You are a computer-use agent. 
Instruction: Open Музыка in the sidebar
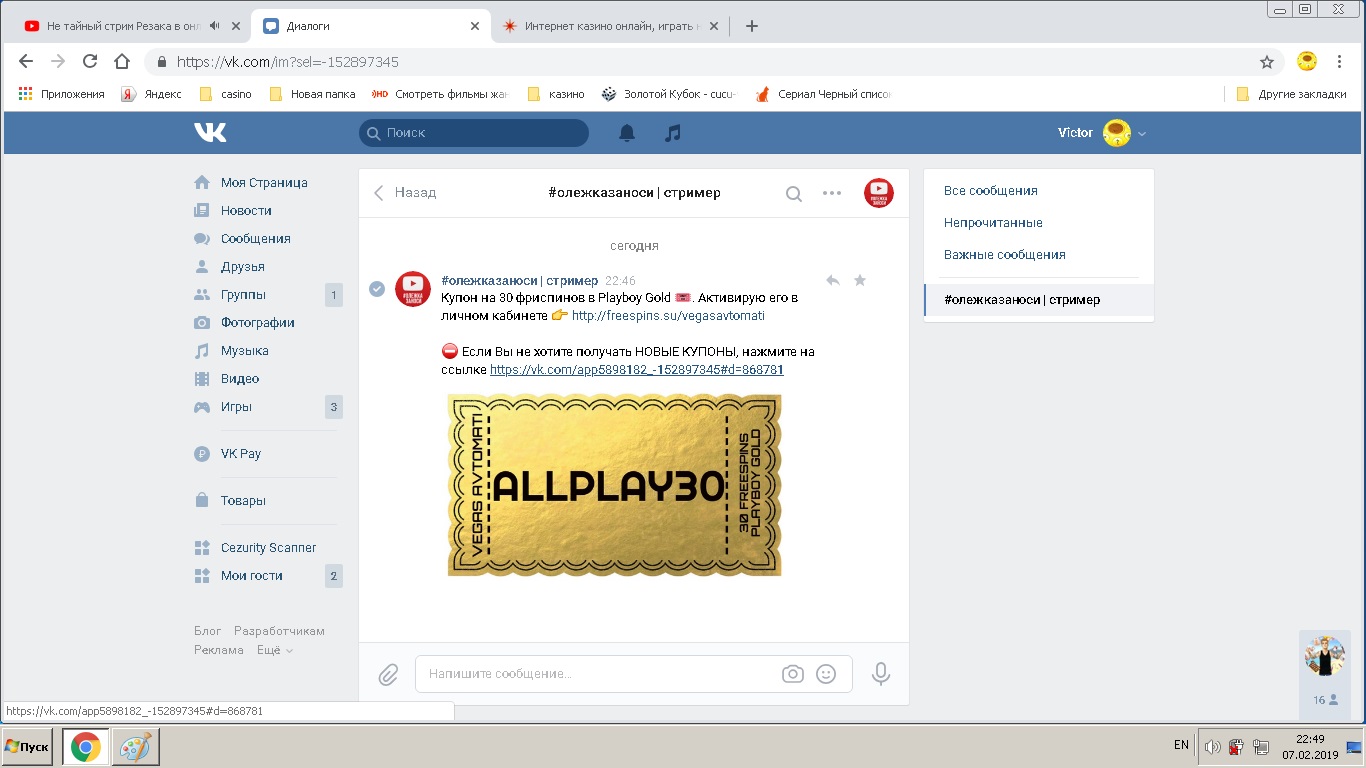click(x=245, y=351)
